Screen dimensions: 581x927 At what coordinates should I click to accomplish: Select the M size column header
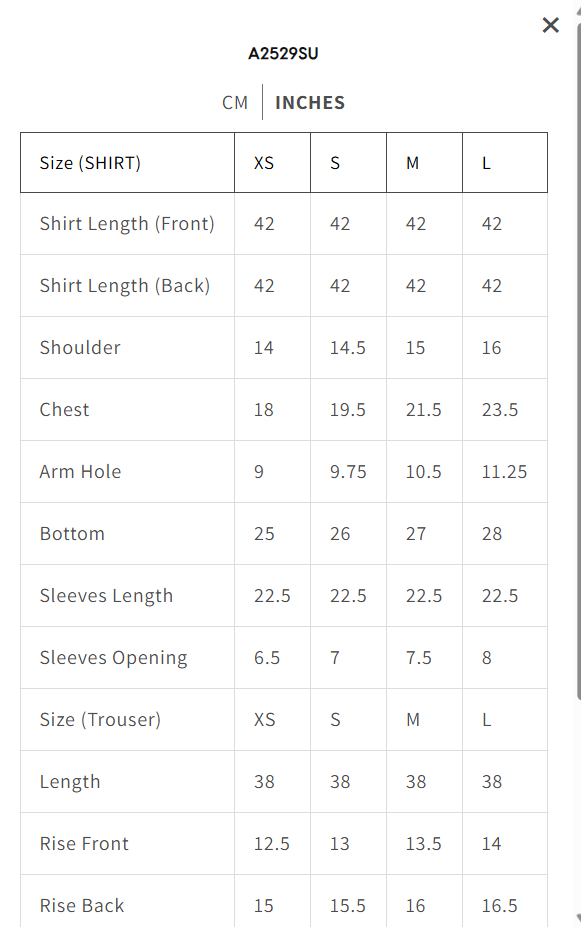pyautogui.click(x=412, y=162)
